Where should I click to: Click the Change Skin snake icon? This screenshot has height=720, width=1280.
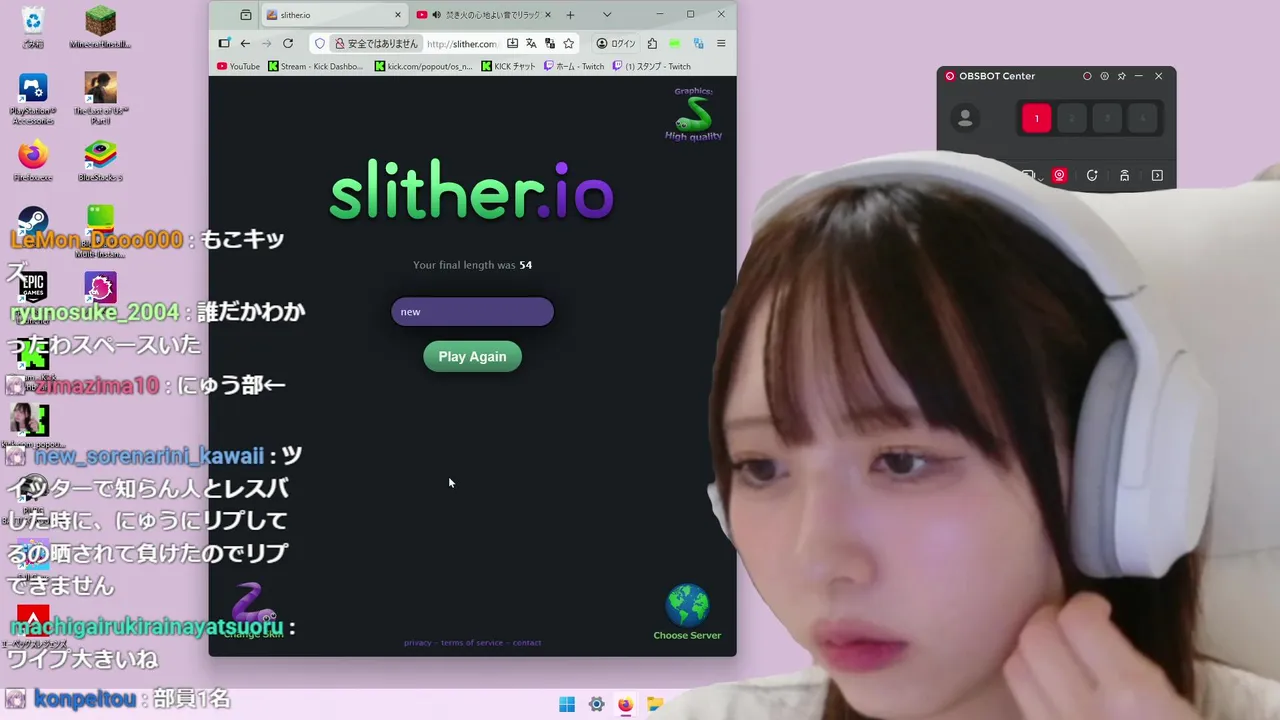coord(252,609)
